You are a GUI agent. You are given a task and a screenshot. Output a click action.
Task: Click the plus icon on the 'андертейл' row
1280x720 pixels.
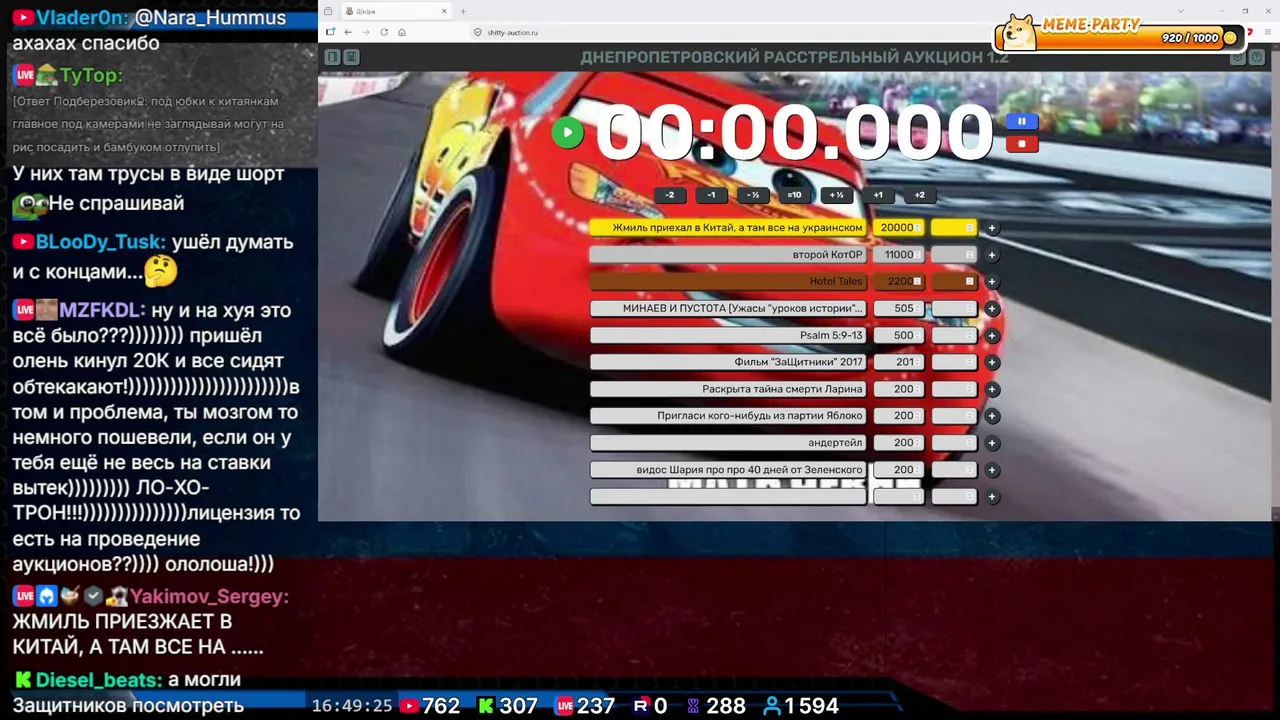point(992,443)
